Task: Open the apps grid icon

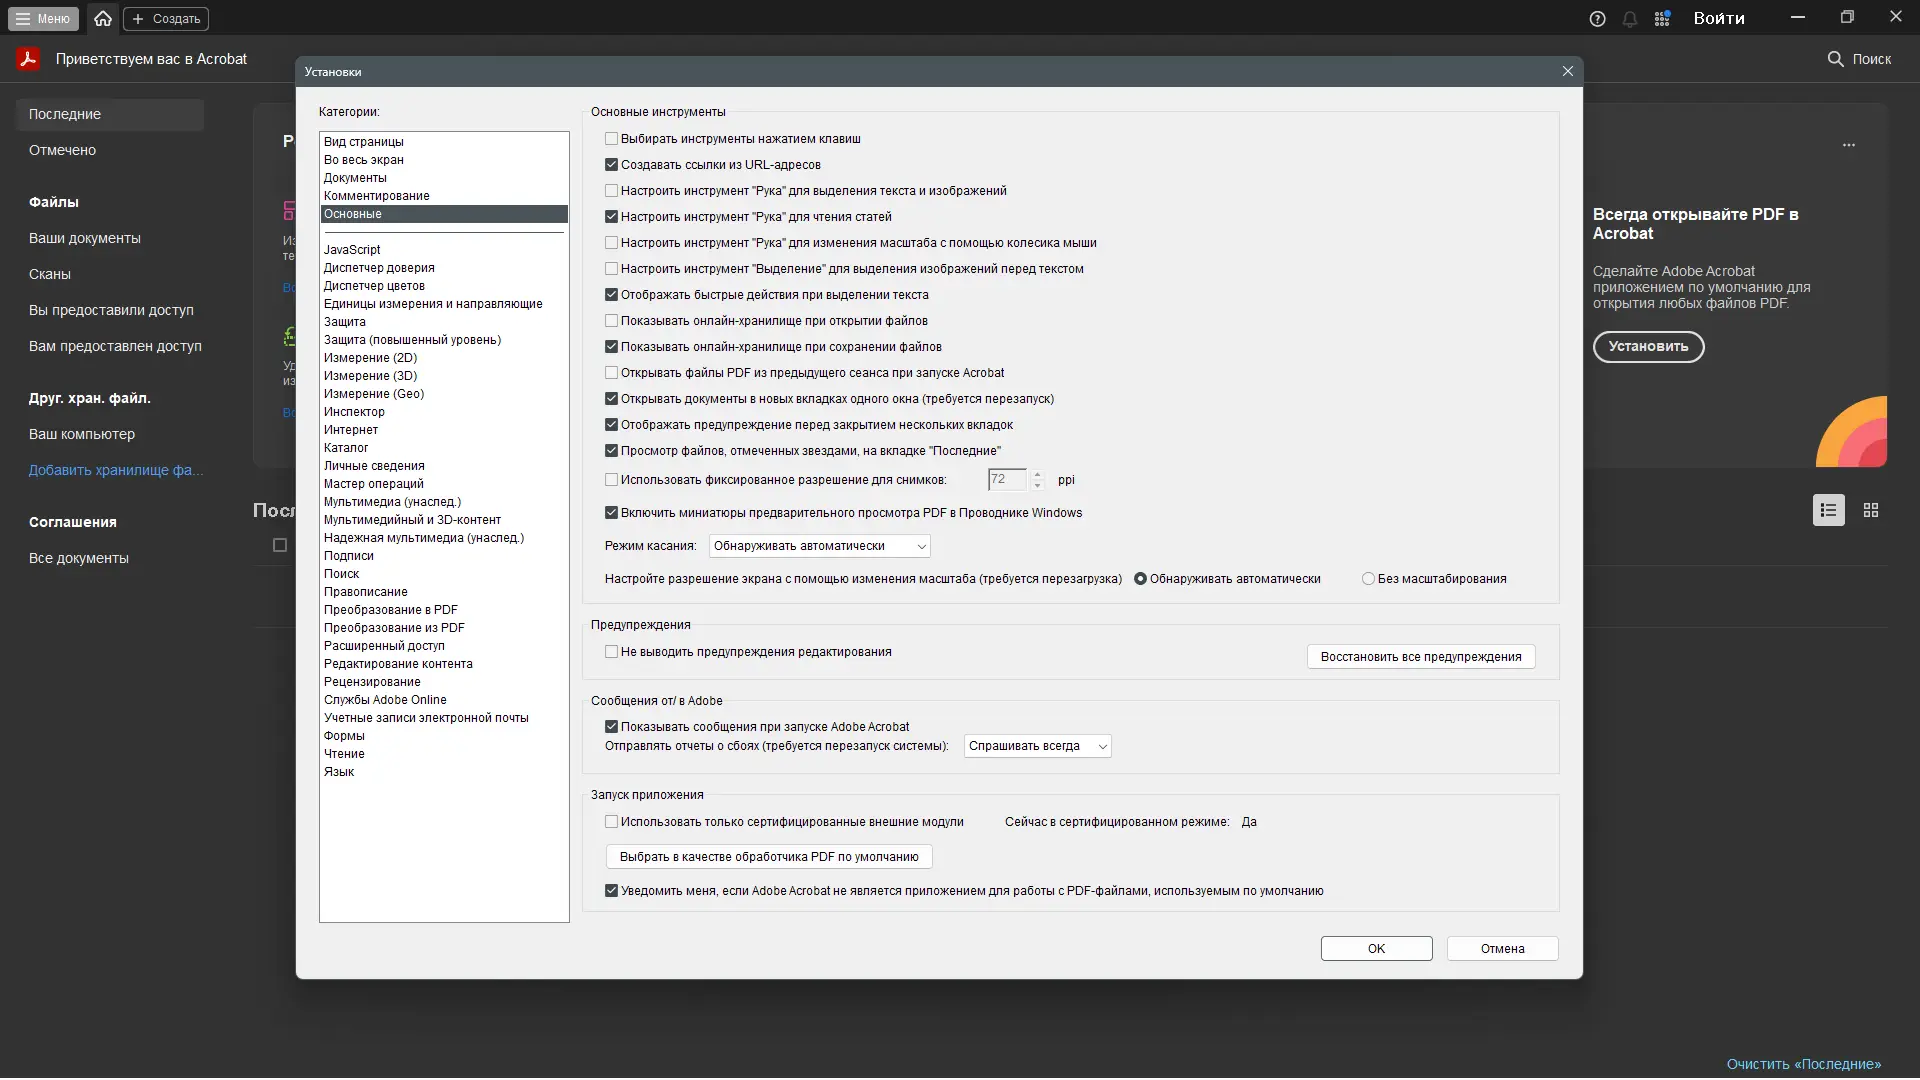Action: (1662, 19)
